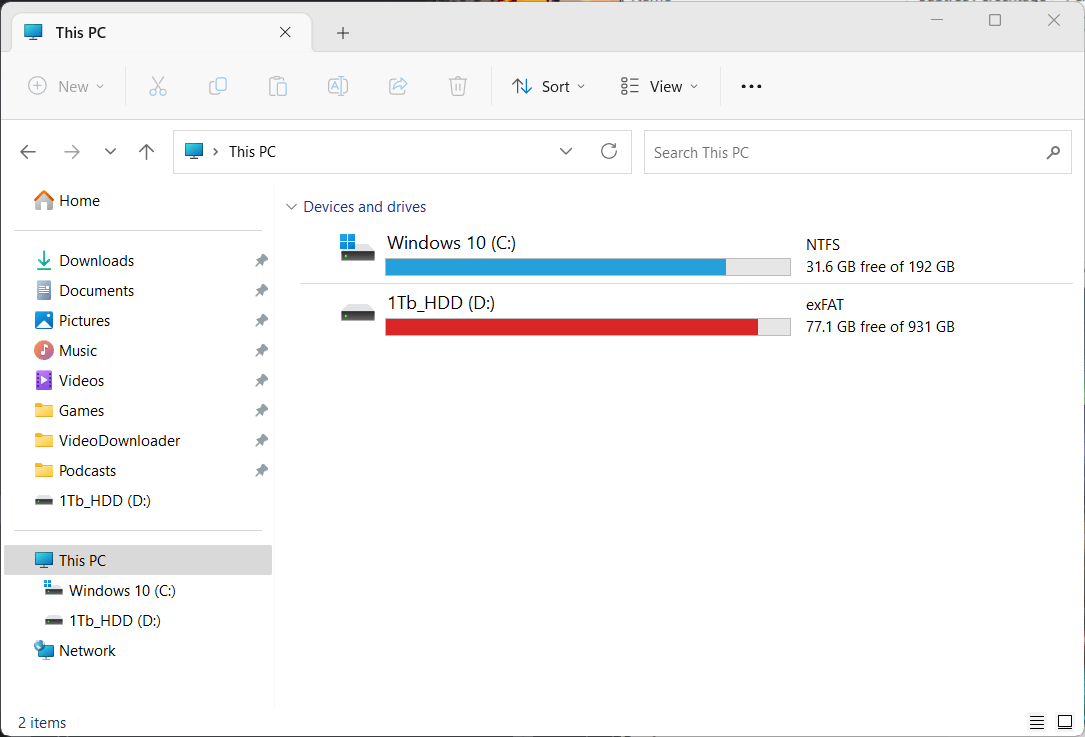Click the computer icon in address bar
Screen dimensions: 1085x737
pyautogui.click(x=194, y=151)
